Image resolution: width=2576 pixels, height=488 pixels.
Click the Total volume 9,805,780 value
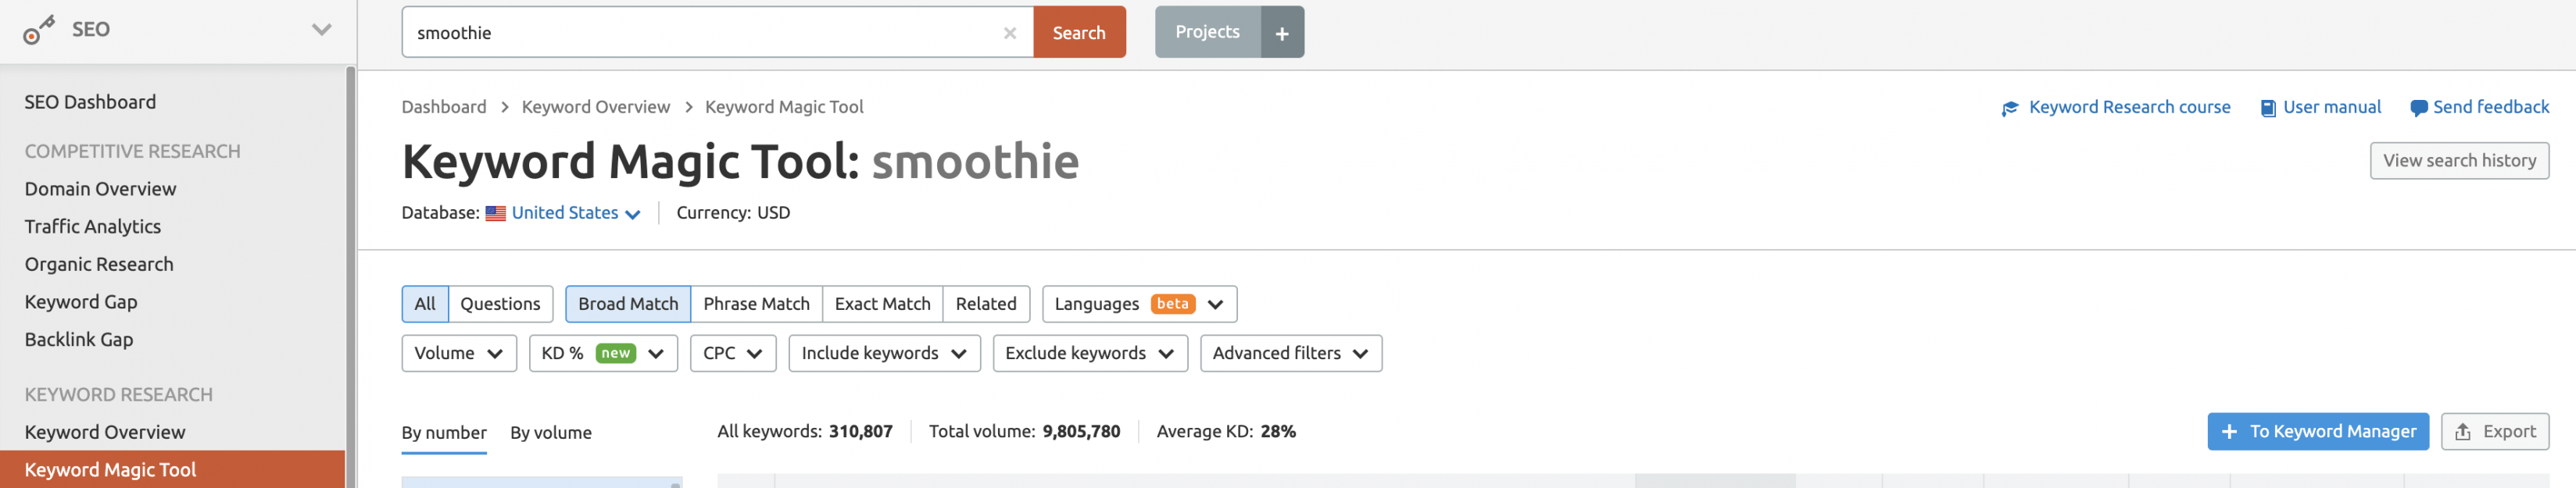pos(1081,432)
